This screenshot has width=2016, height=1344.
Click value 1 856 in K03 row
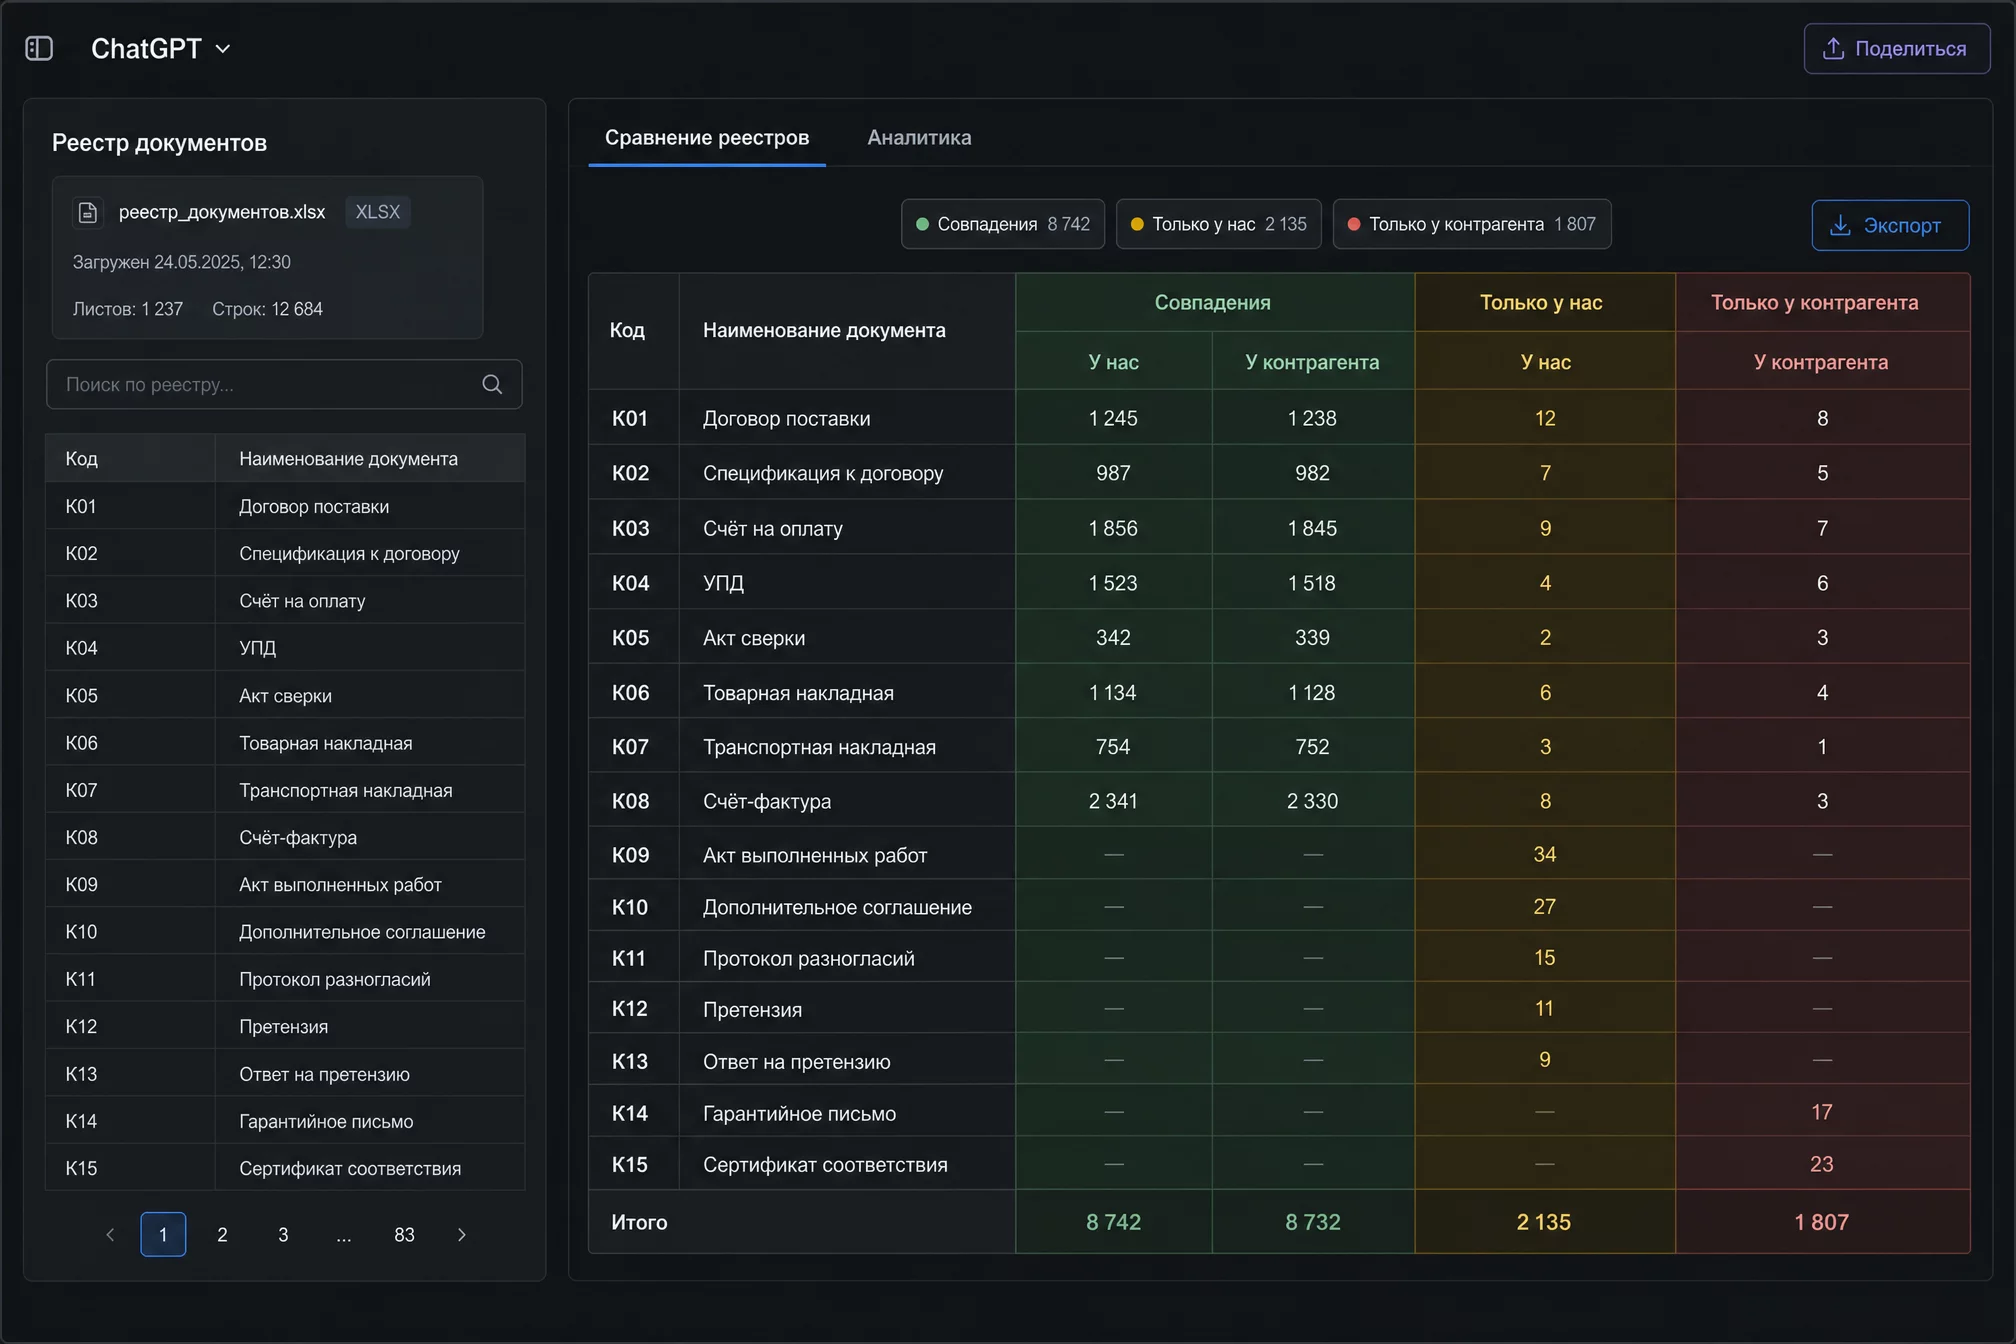pos(1113,528)
